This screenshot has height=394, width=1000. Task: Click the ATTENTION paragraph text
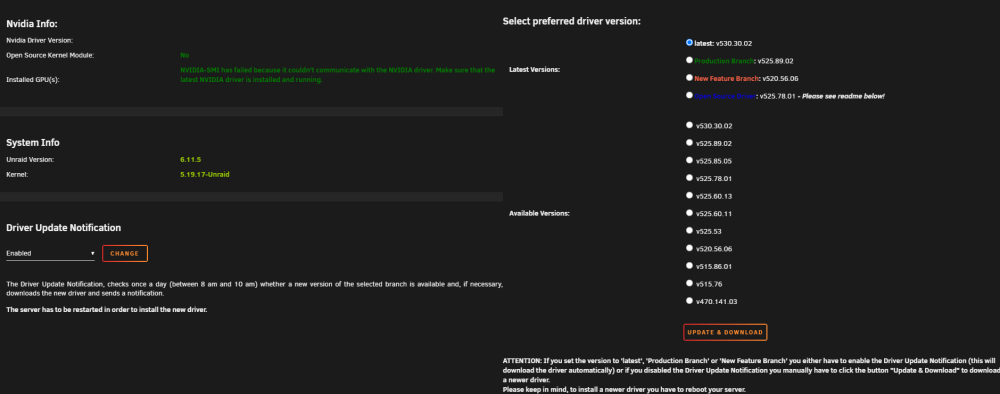pos(751,375)
